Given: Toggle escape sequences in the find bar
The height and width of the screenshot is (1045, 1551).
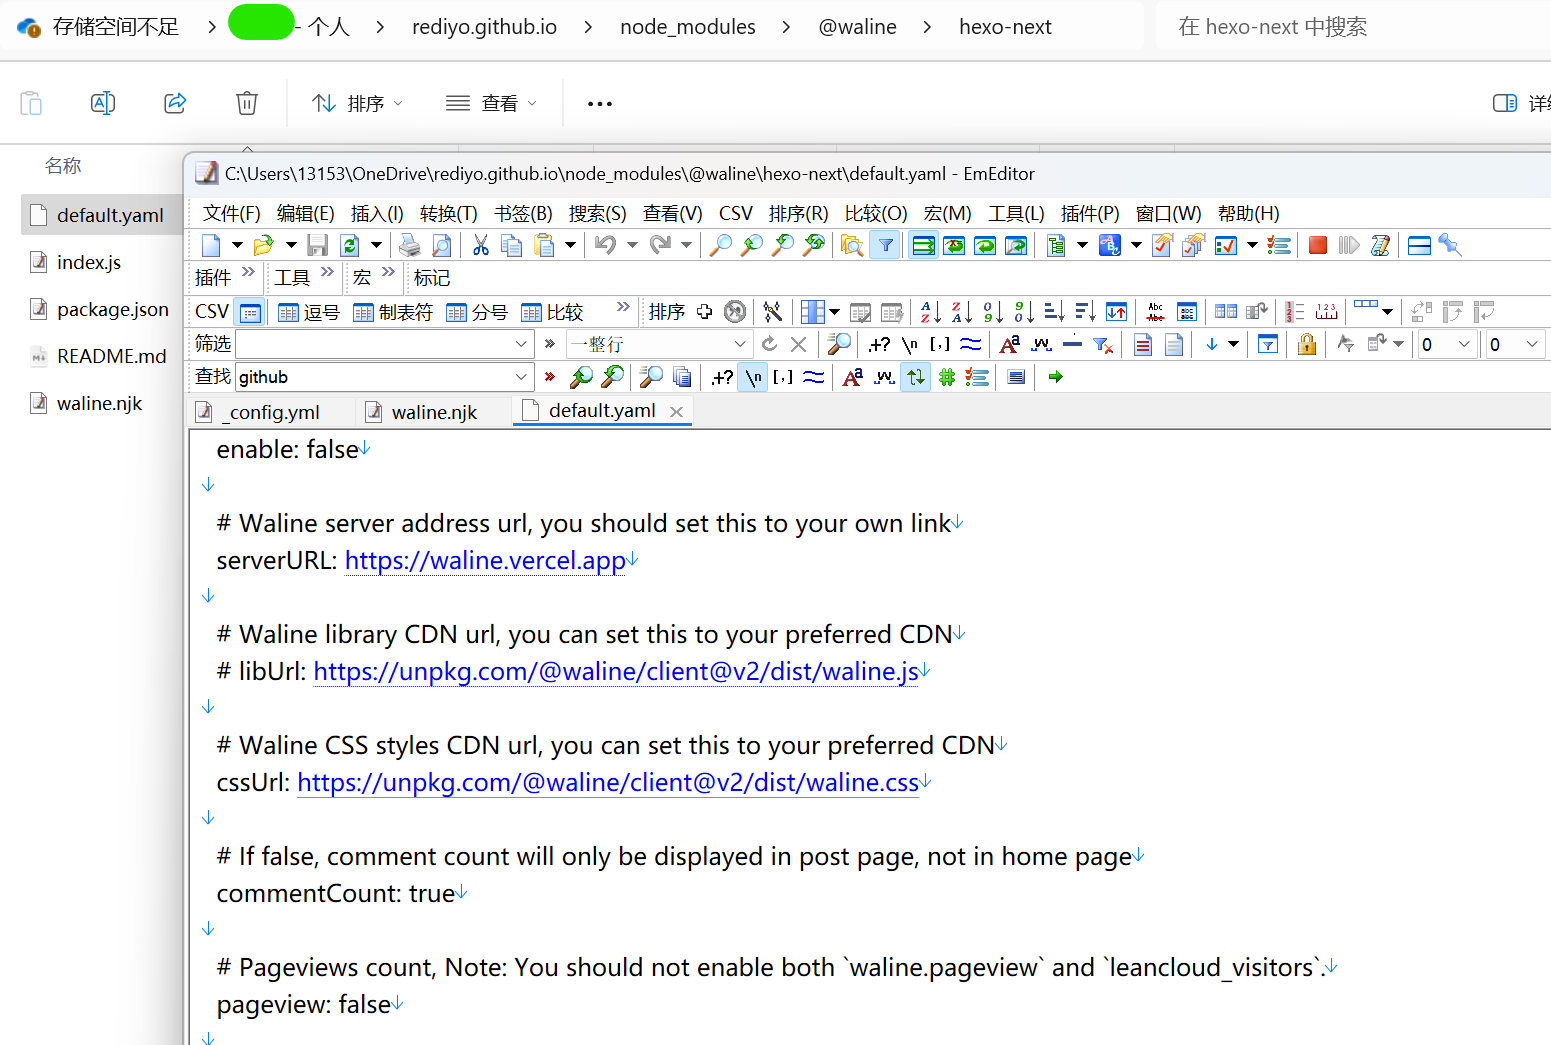Looking at the screenshot, I should point(753,377).
